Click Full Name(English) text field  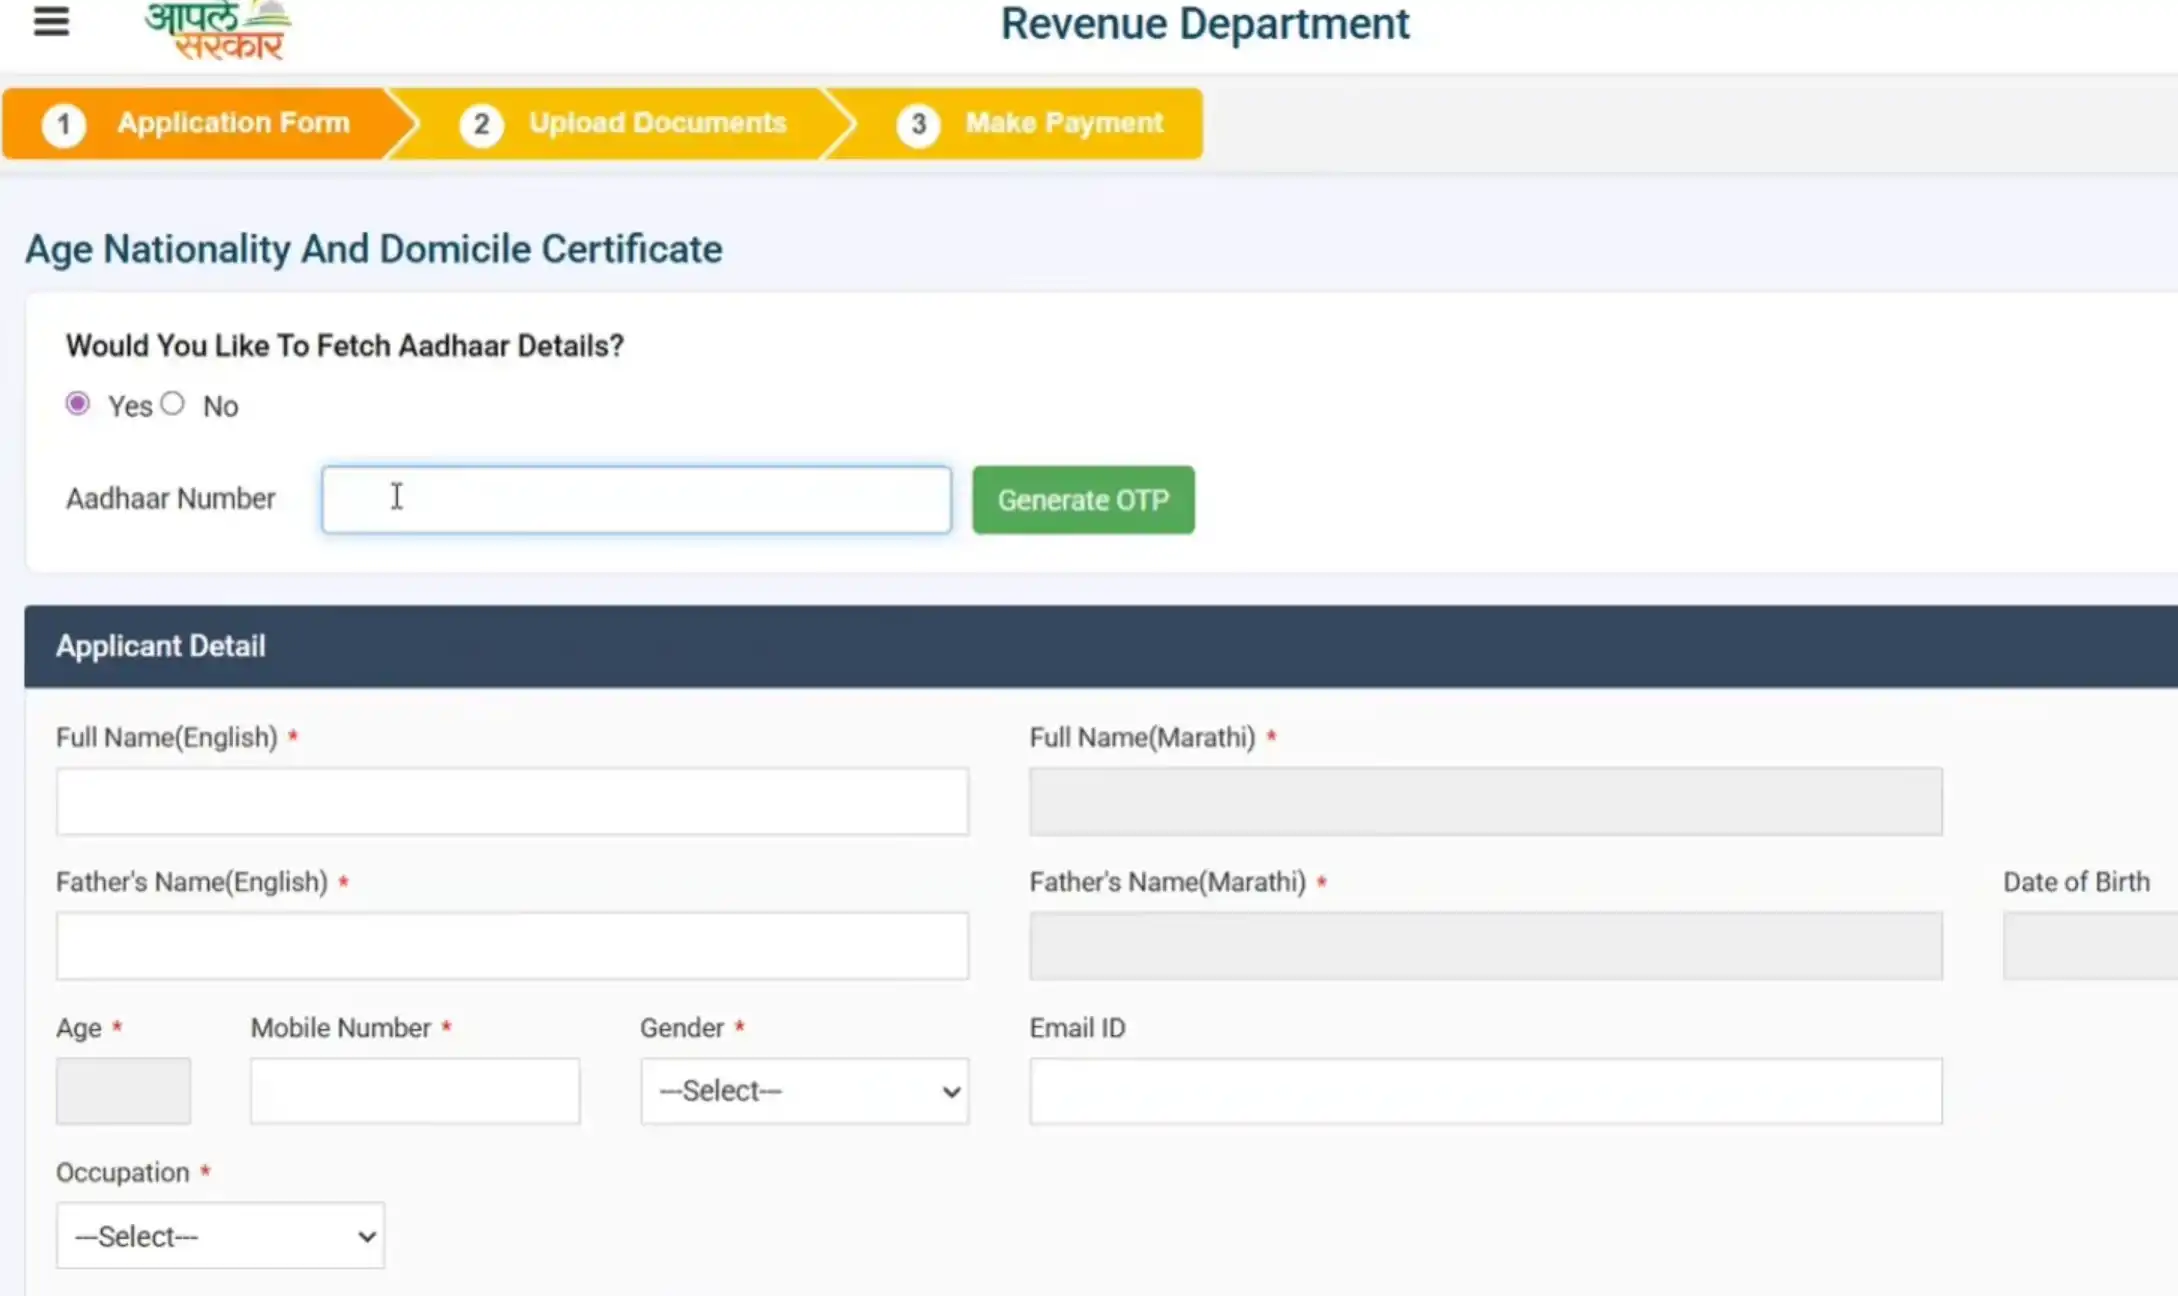click(512, 801)
